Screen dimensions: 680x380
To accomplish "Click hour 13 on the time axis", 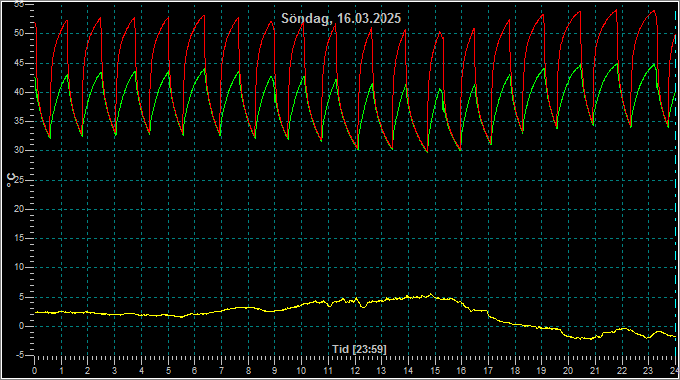I will [x=381, y=371].
